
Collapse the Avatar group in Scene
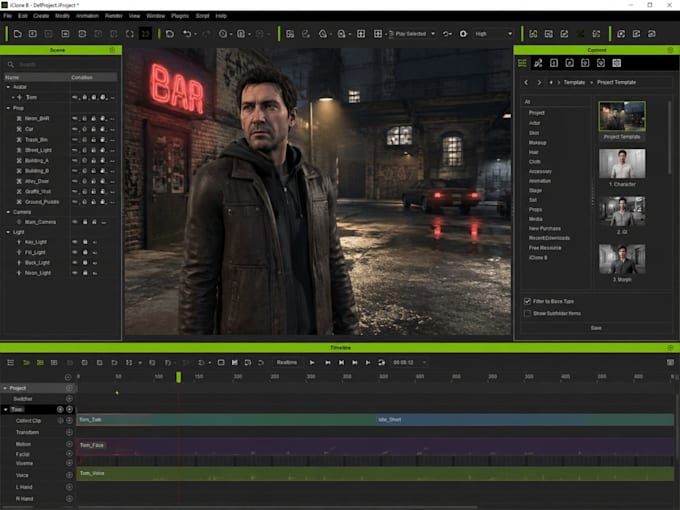click(x=8, y=87)
